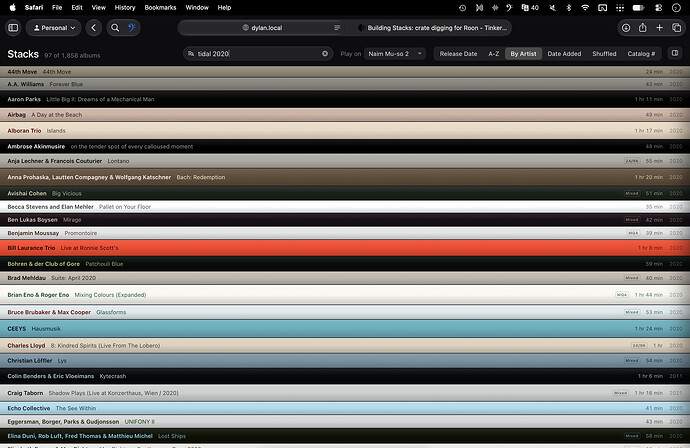Open the 44th Move album row
Image resolution: width=690 pixels, height=448 pixels.
[345, 72]
